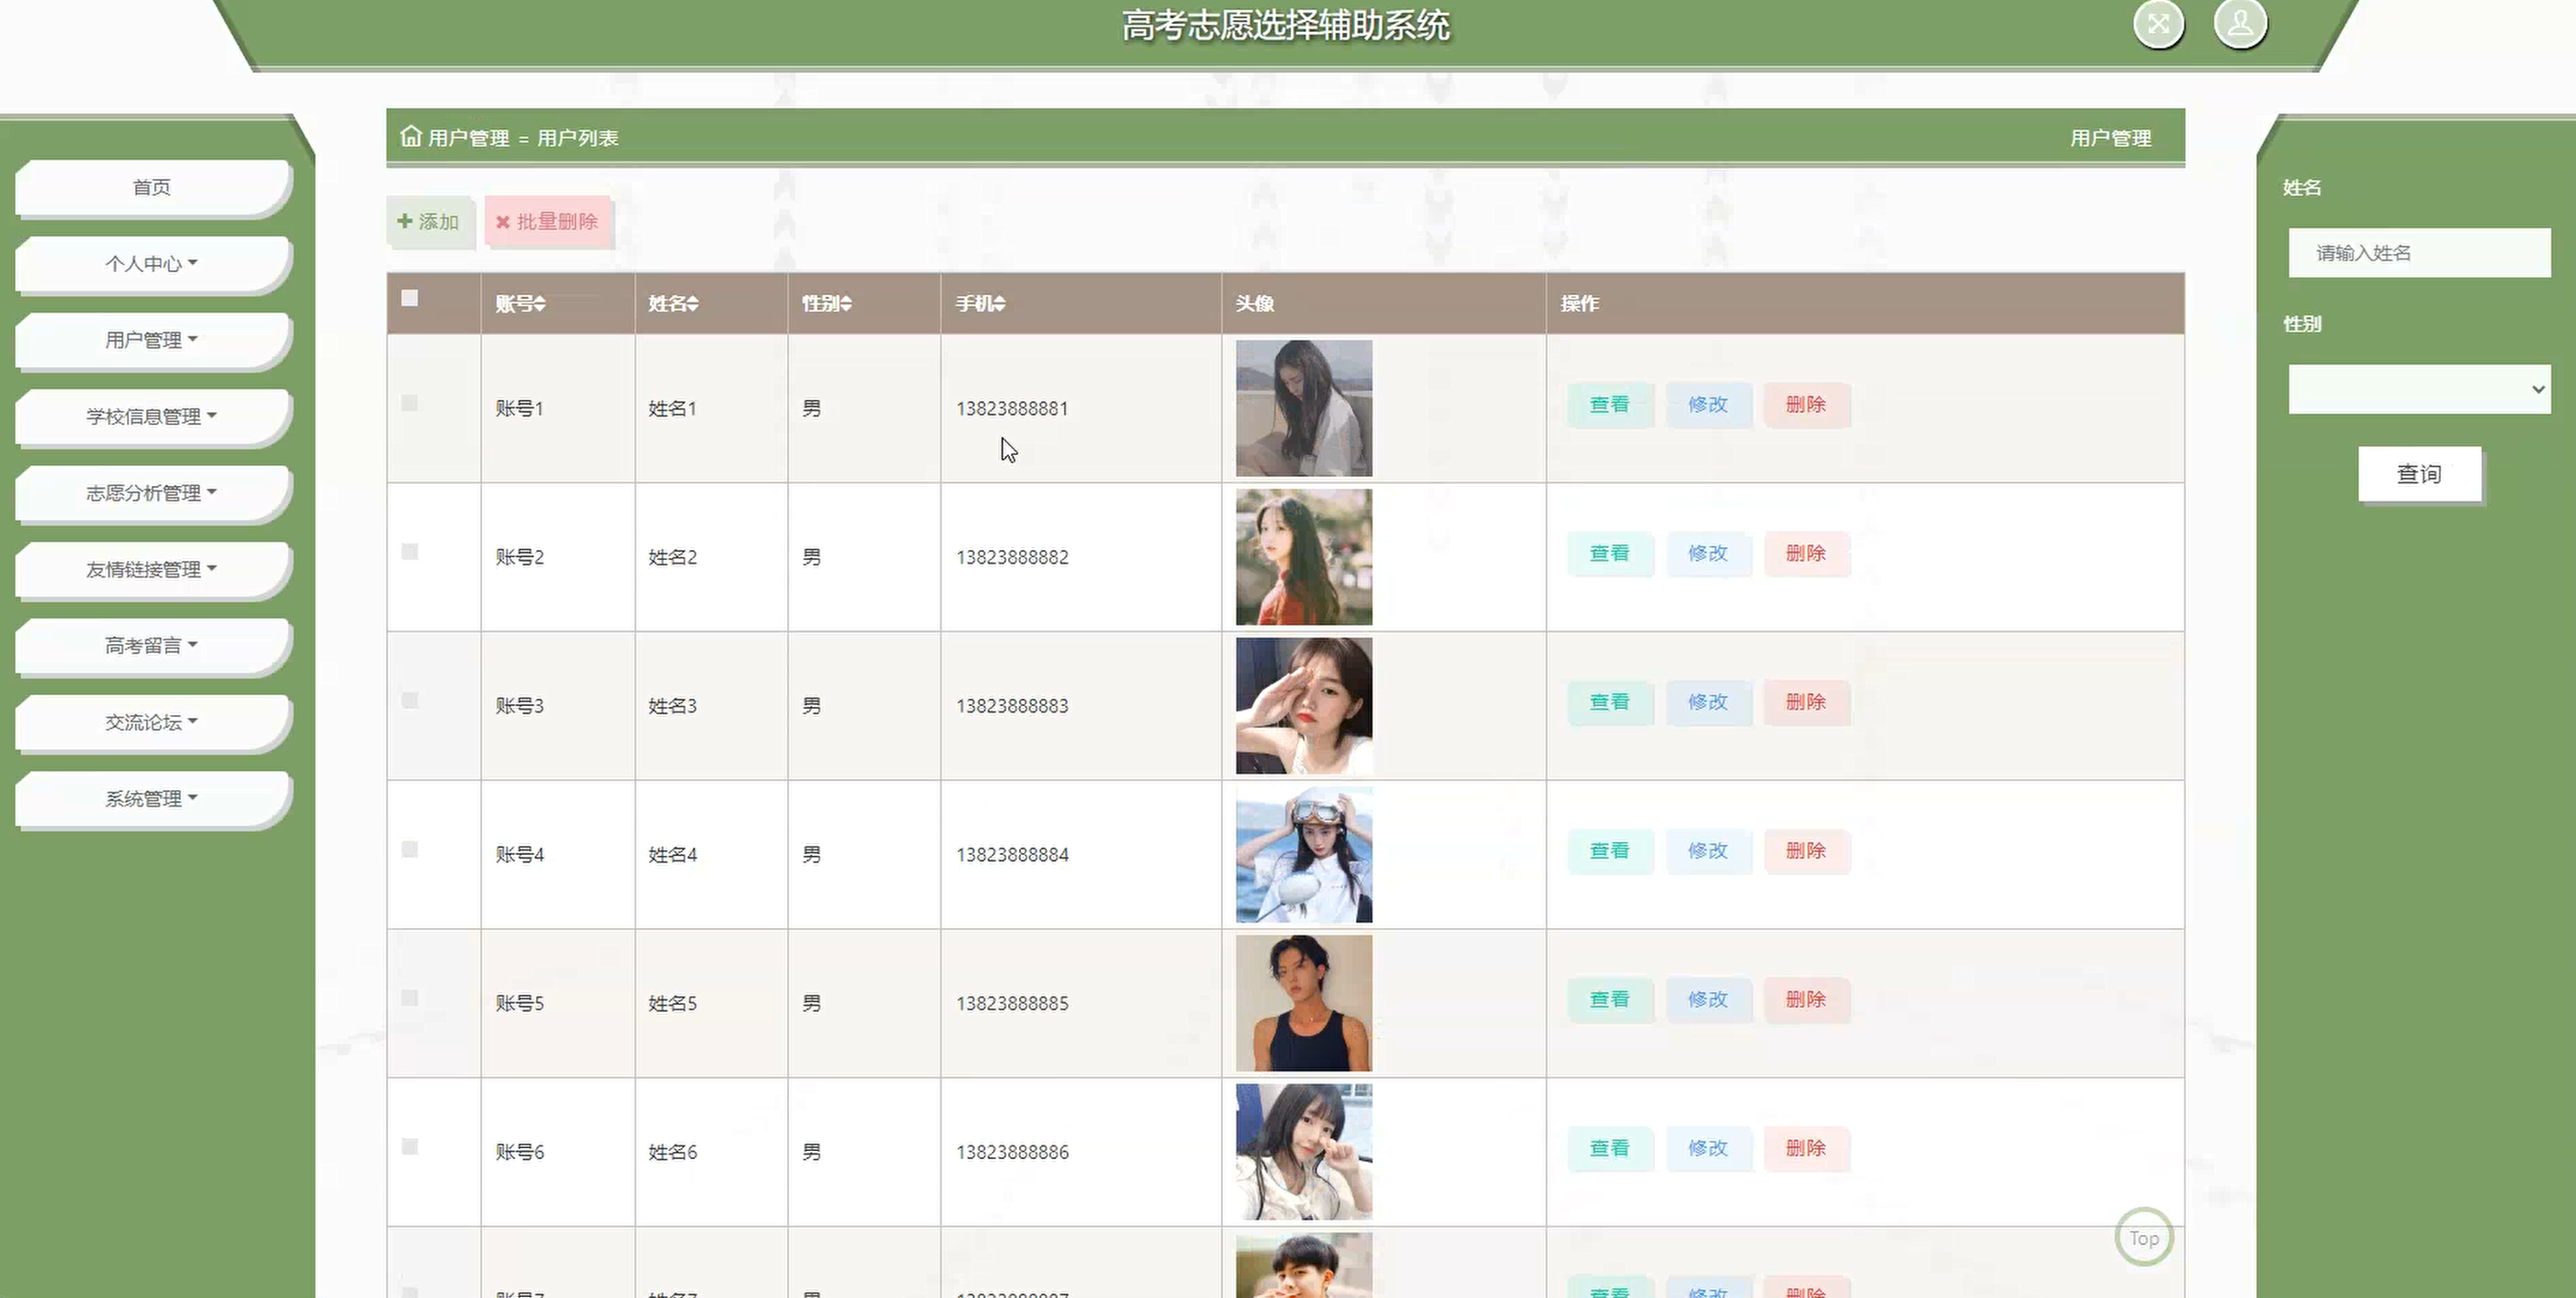Toggle the select-all checkbox in table header
The width and height of the screenshot is (2576, 1298).
[409, 298]
